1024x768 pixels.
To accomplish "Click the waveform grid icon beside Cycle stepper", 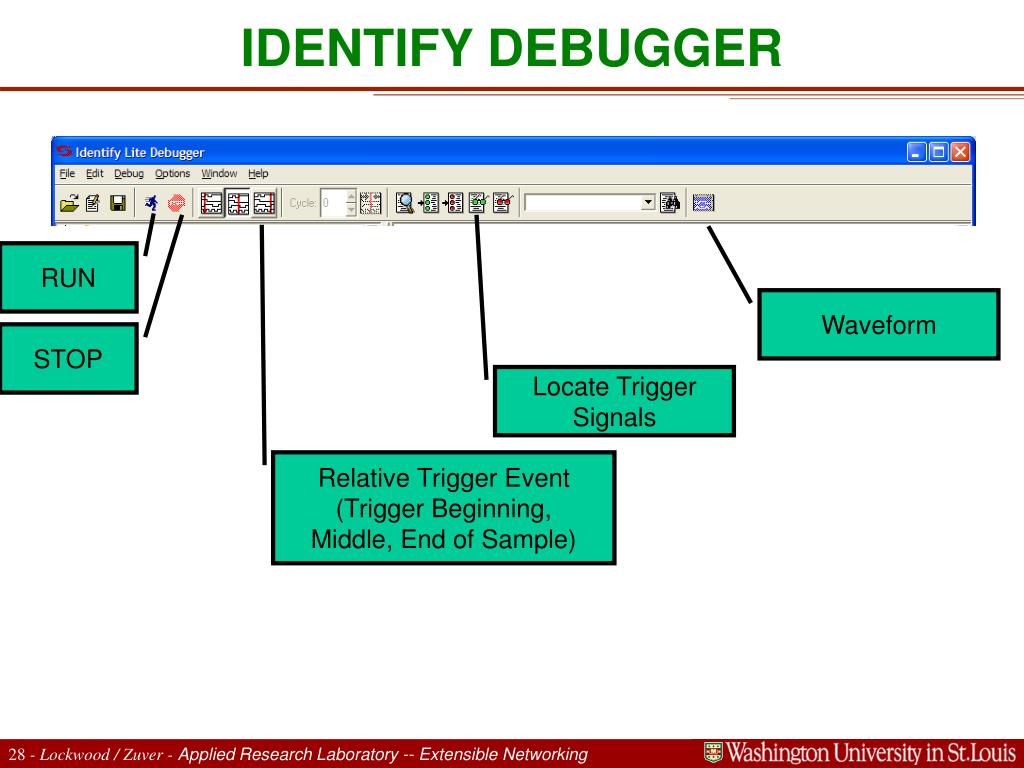I will pos(370,203).
